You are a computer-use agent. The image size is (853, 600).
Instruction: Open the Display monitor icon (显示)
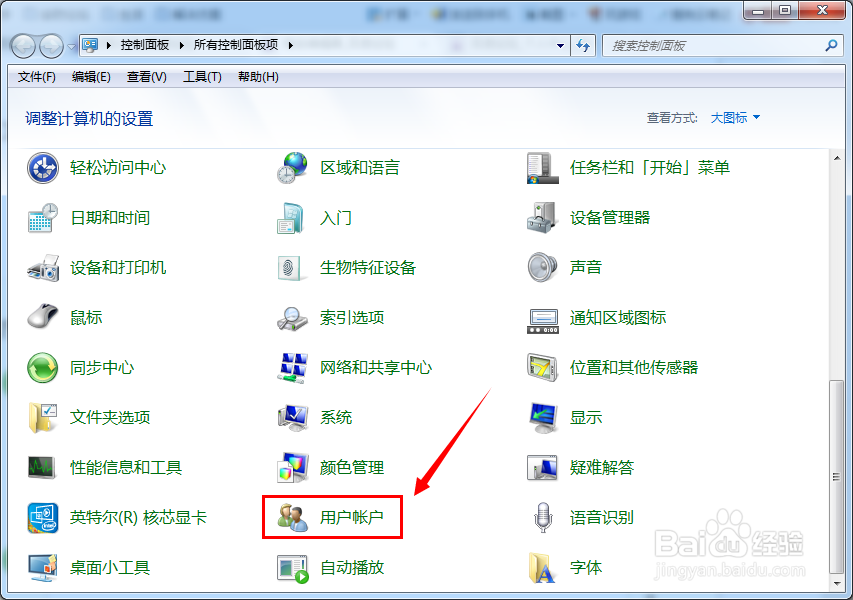coord(542,418)
